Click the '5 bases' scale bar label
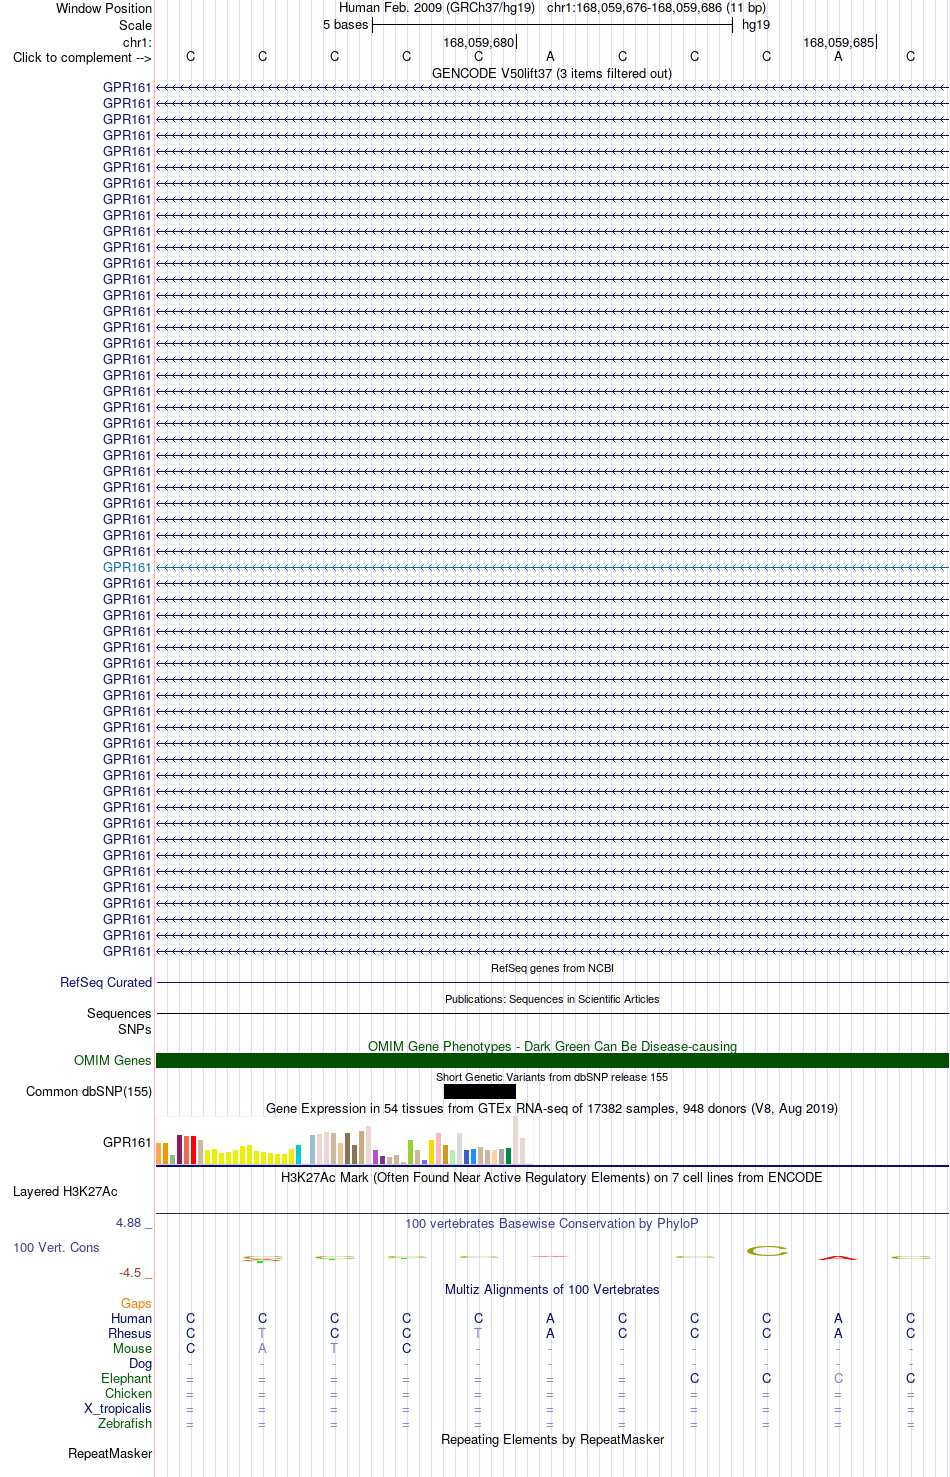Screen dimensions: 950x1477 click(x=345, y=24)
